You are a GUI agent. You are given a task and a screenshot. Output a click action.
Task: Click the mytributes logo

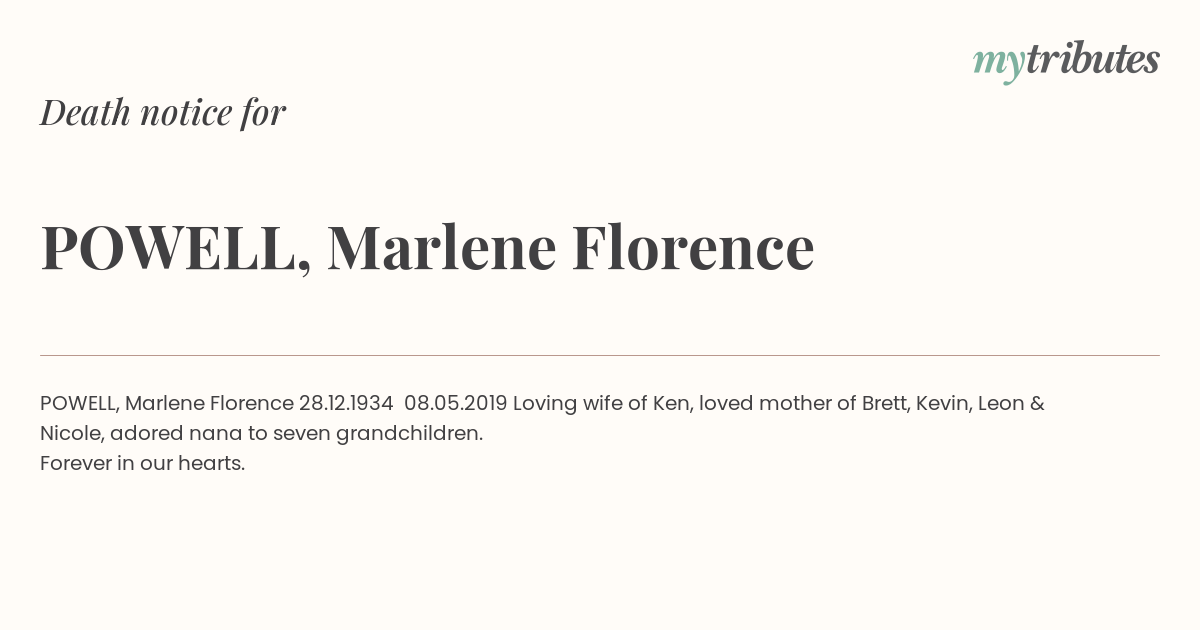1066,61
